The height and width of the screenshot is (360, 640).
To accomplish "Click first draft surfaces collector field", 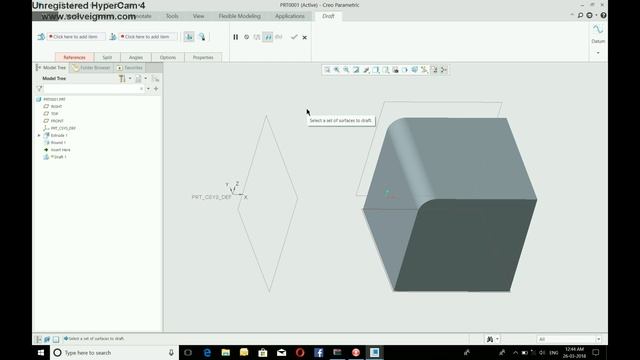I will (76, 37).
